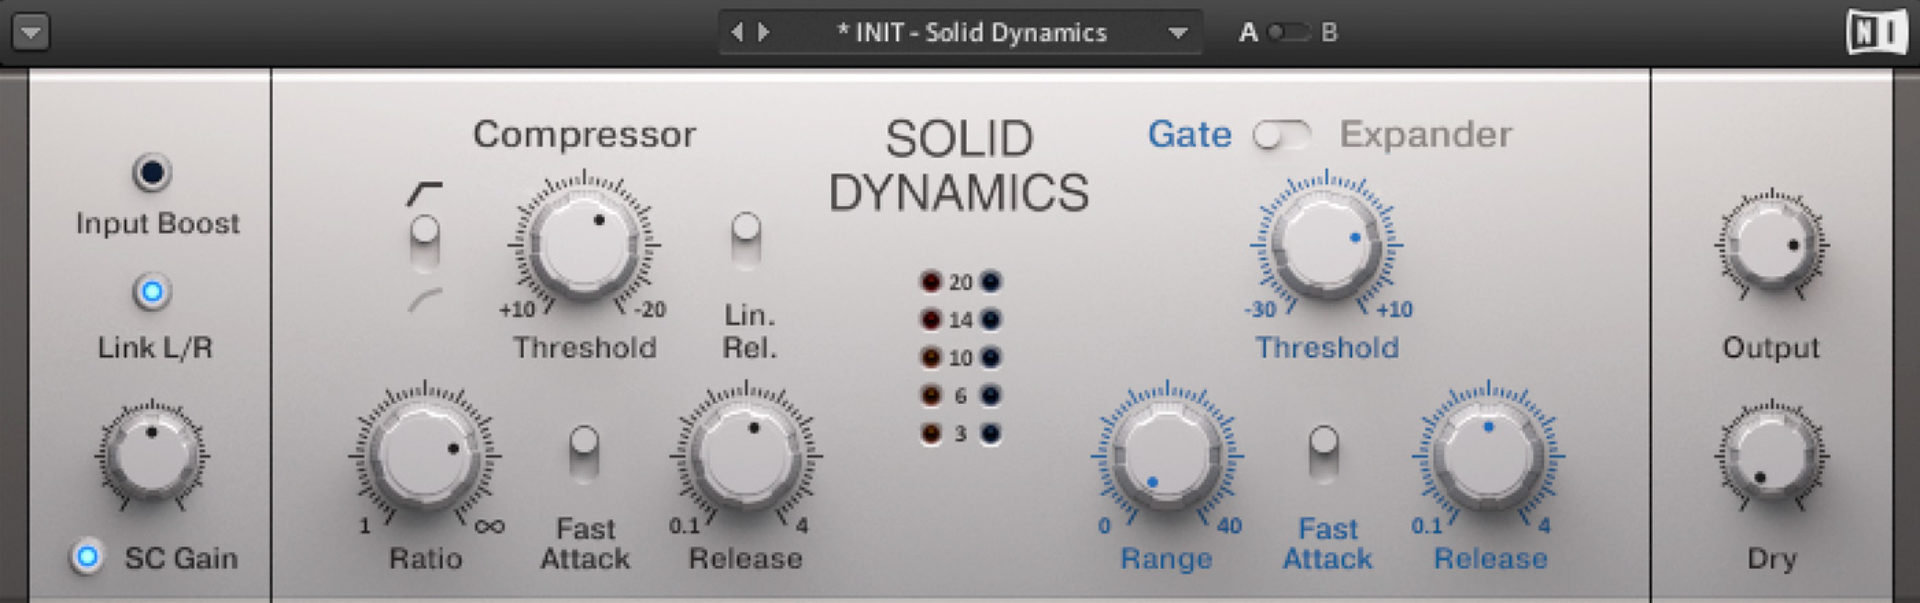Click the Input Boost label
The width and height of the screenshot is (1920, 603).
pyautogui.click(x=157, y=224)
